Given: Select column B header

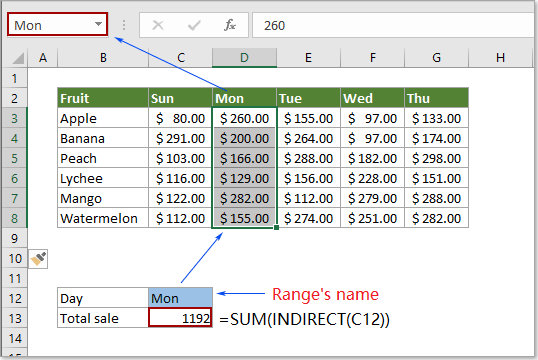Looking at the screenshot, I should pyautogui.click(x=103, y=58).
